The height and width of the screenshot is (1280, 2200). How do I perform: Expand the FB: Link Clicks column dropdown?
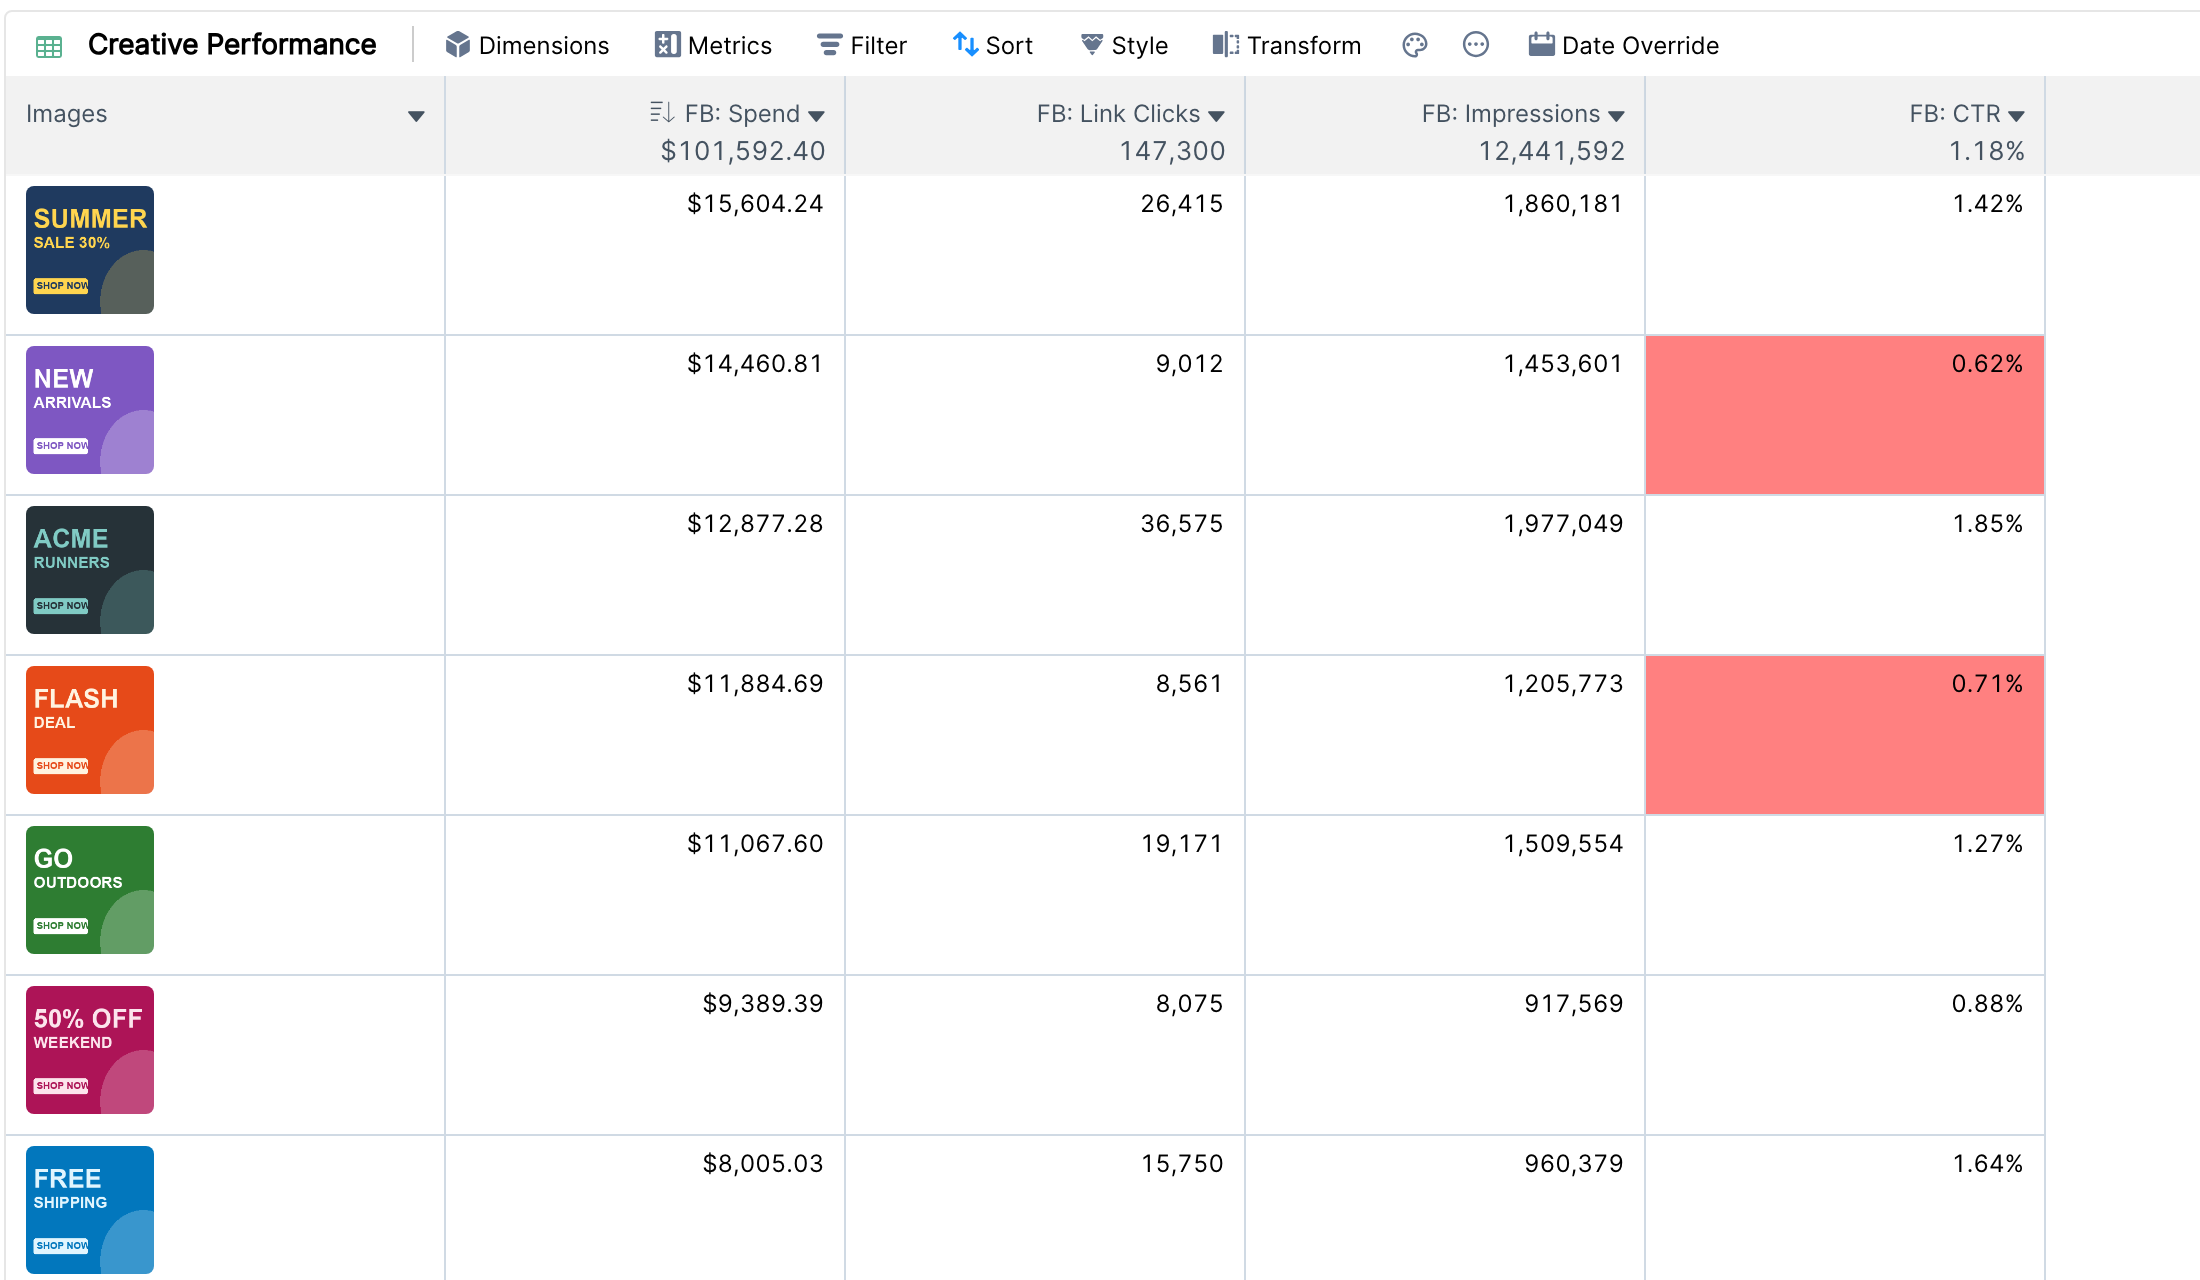[1216, 117]
